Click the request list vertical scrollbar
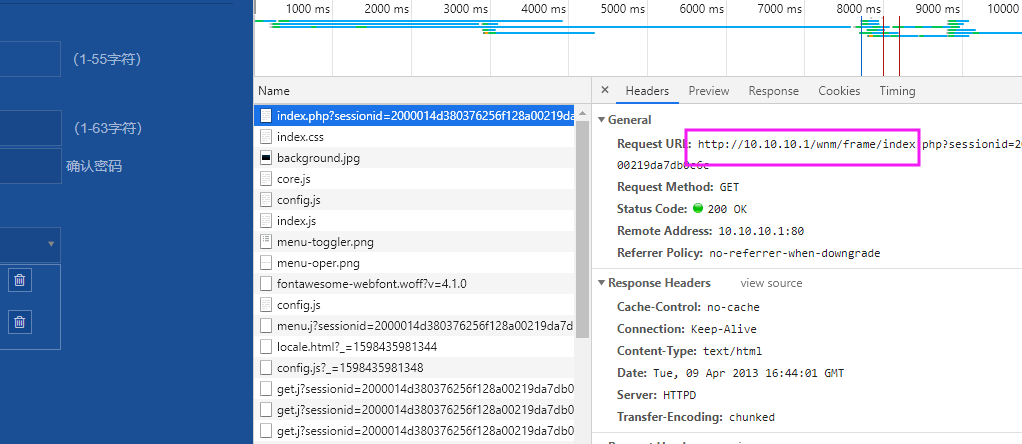The height and width of the screenshot is (444, 1022). [582, 228]
